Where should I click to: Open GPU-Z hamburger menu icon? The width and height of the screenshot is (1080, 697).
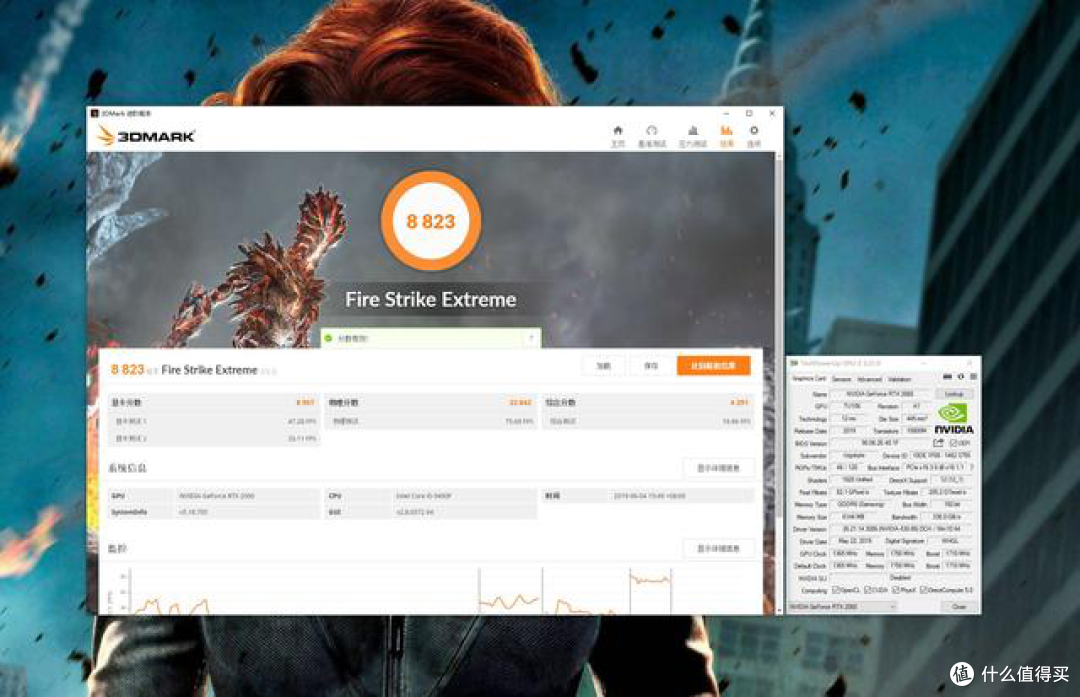pyautogui.click(x=973, y=377)
